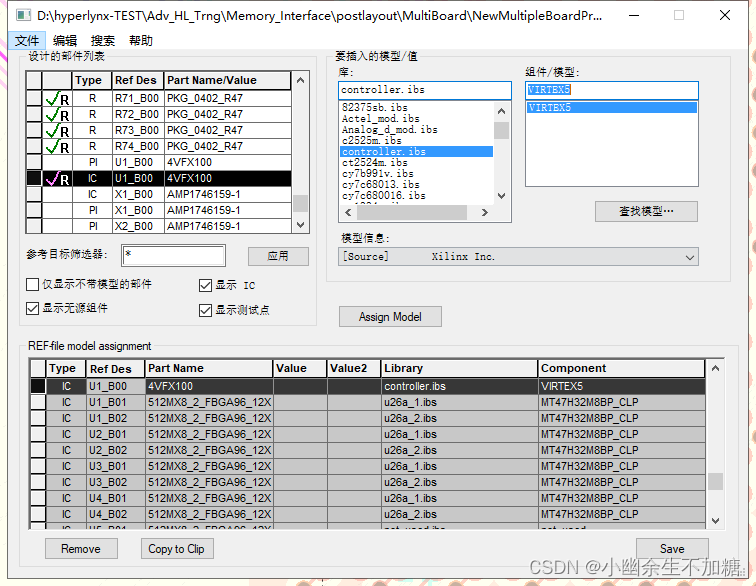Click green check R icon for R74_B00
Image resolution: width=756 pixels, height=586 pixels.
click(x=57, y=146)
